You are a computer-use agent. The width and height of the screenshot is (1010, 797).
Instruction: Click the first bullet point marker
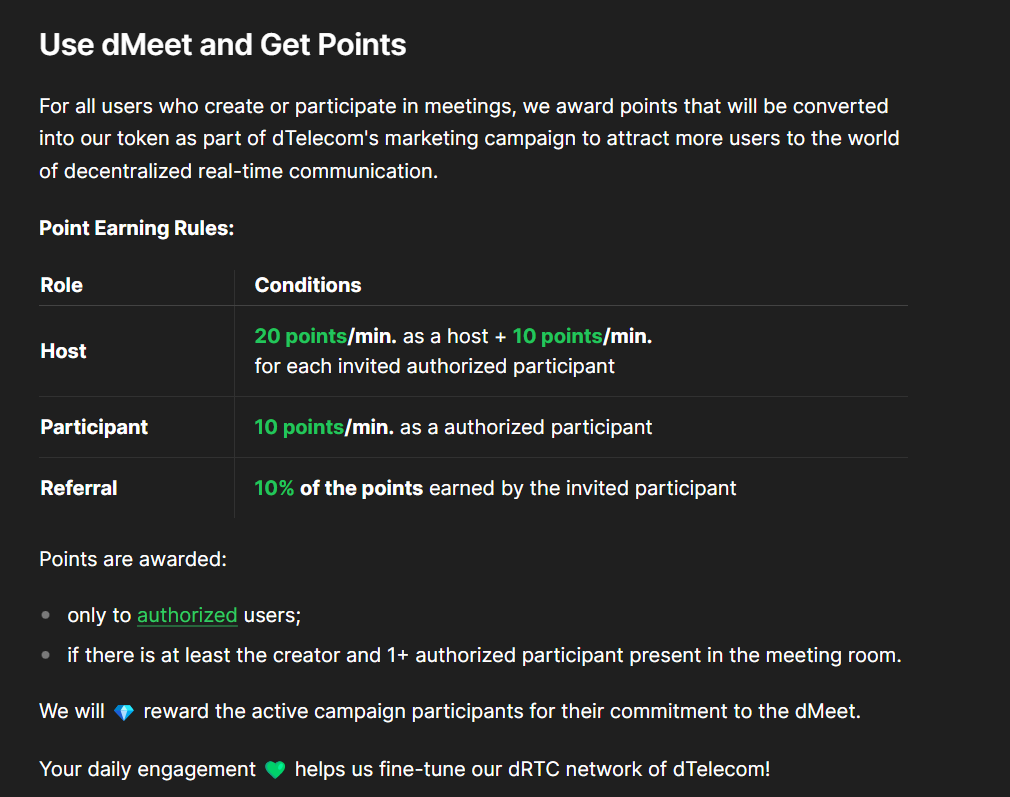(x=46, y=615)
